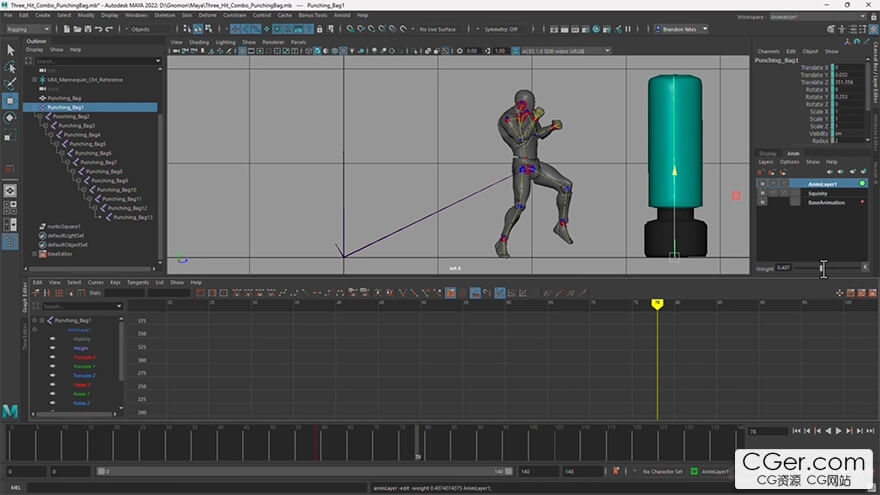Open the Rigging menu set dropdown
The height and width of the screenshot is (495, 880).
pyautogui.click(x=28, y=29)
